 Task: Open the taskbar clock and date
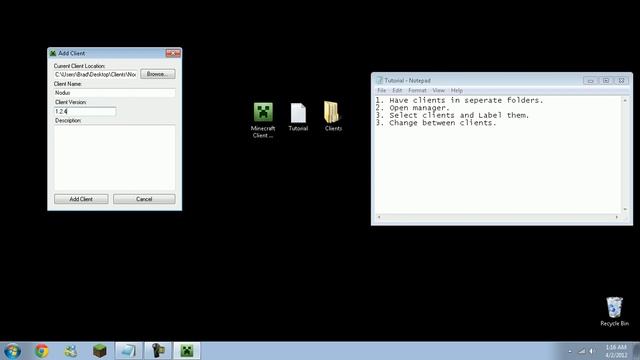tap(616, 351)
